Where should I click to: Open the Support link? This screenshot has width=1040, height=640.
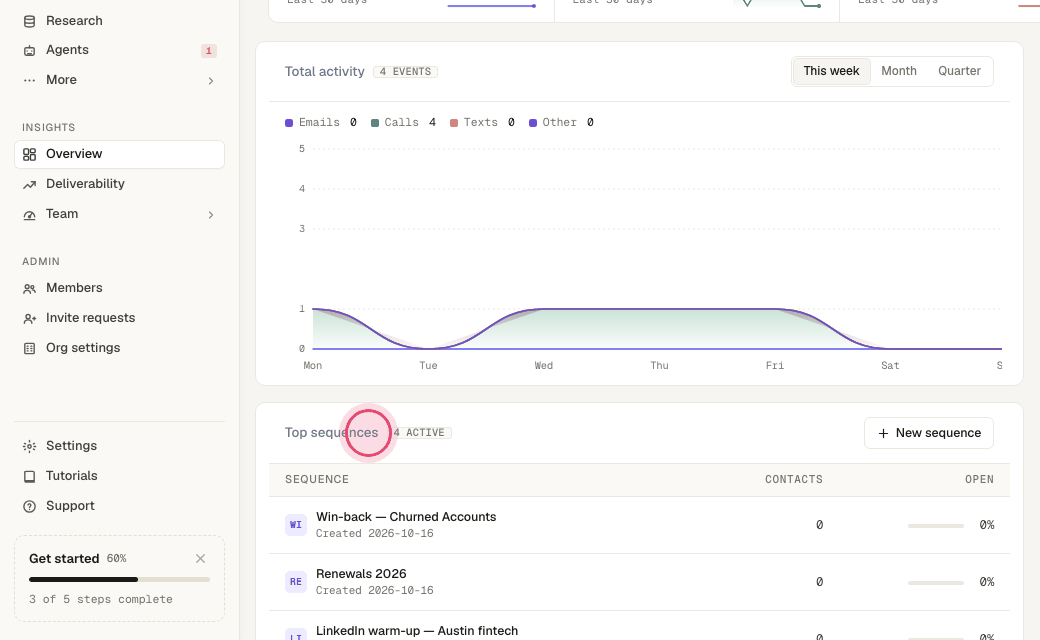(x=119, y=505)
